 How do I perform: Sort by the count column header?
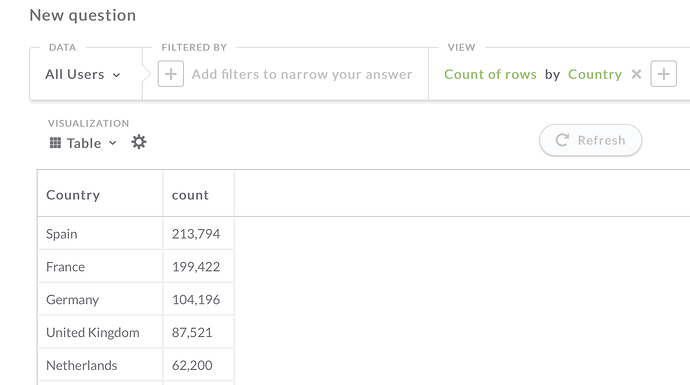[x=190, y=195]
